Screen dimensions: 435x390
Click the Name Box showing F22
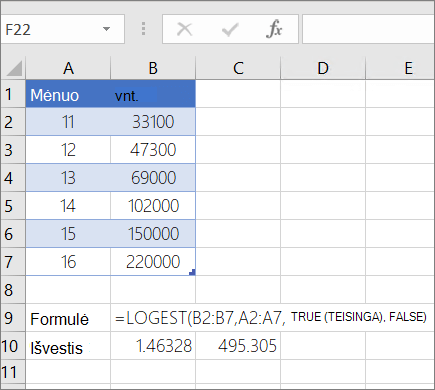[63, 29]
